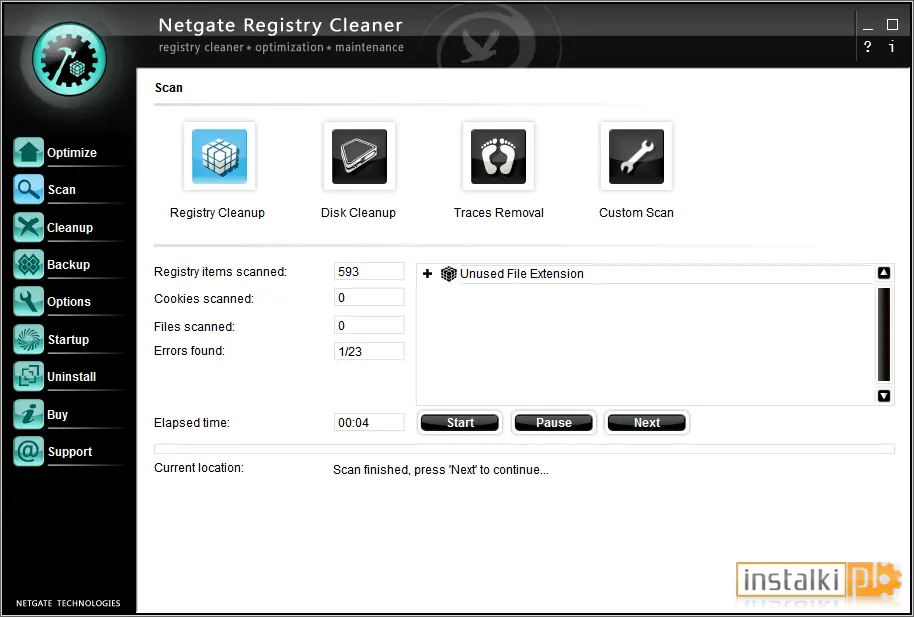Click the Registry items scanned field 593
The width and height of the screenshot is (914, 617).
(369, 272)
